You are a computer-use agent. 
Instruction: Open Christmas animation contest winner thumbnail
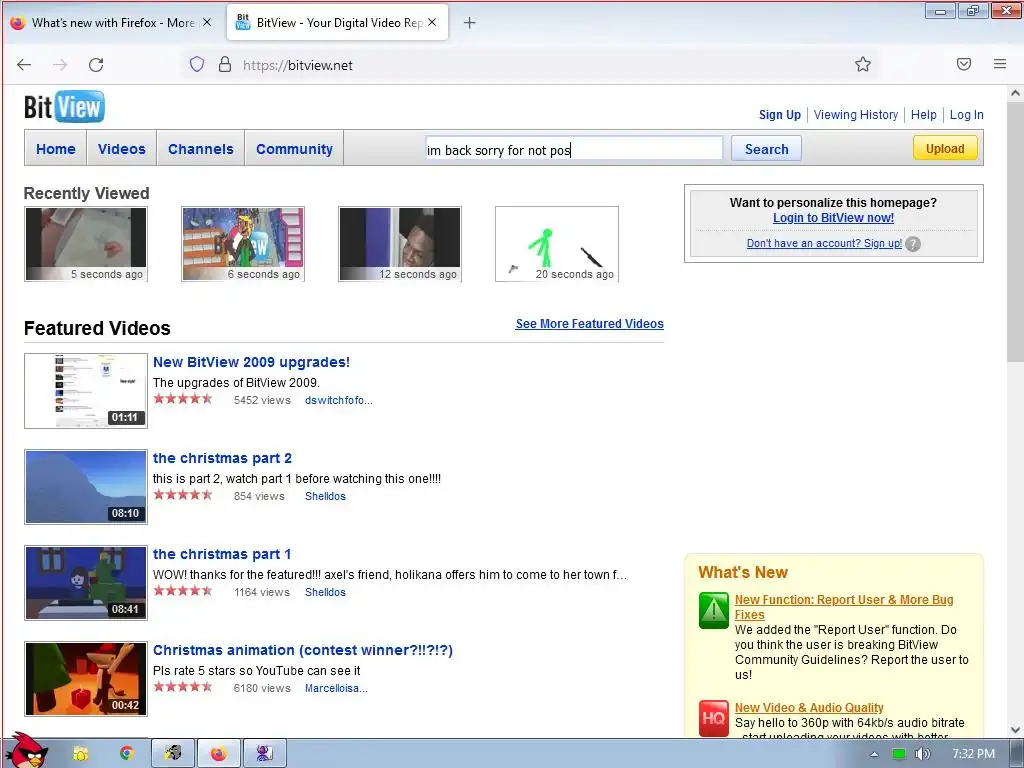pos(86,679)
